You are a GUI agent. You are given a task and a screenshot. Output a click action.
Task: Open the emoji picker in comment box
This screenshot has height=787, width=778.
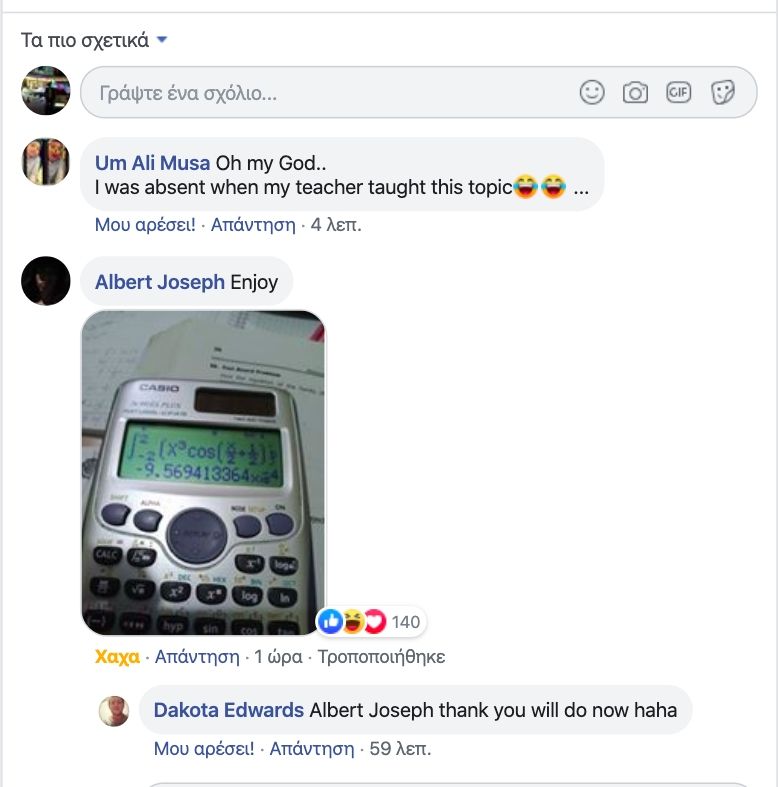(x=592, y=92)
